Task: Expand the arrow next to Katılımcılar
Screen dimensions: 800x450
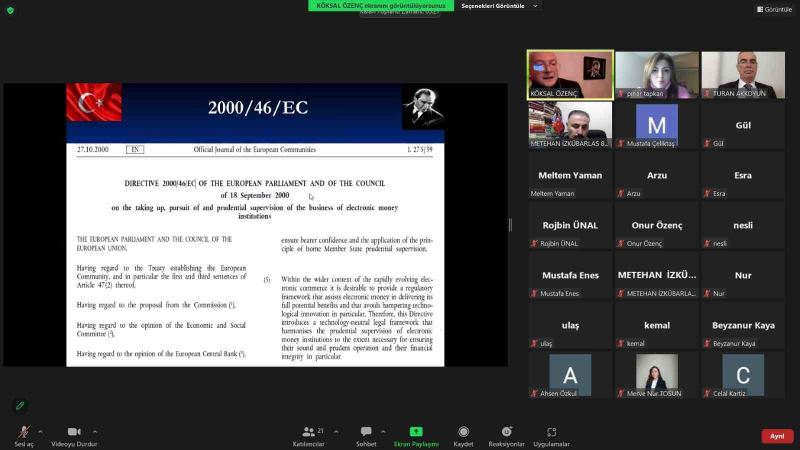Action: click(335, 432)
